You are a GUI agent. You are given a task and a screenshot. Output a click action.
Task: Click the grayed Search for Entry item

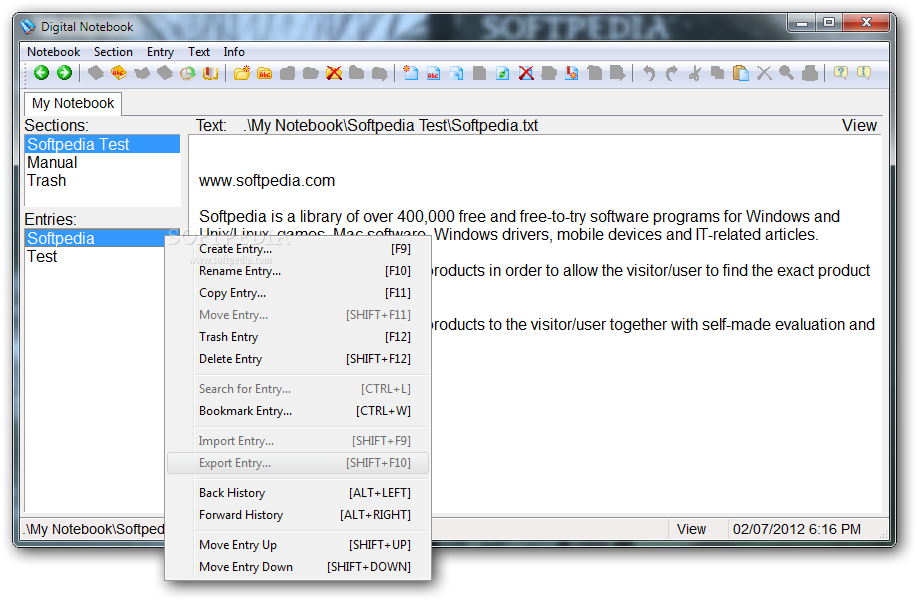[x=298, y=389]
